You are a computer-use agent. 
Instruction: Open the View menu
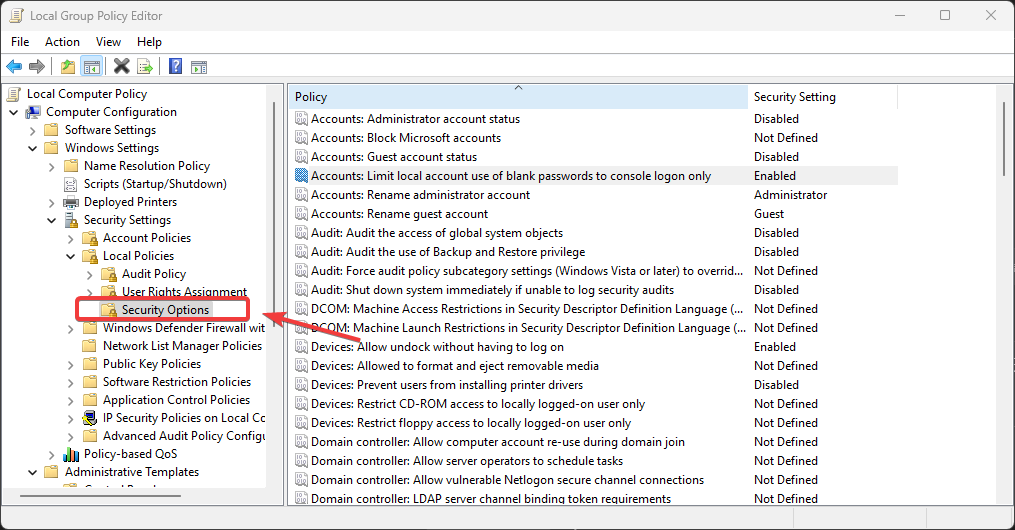point(108,42)
